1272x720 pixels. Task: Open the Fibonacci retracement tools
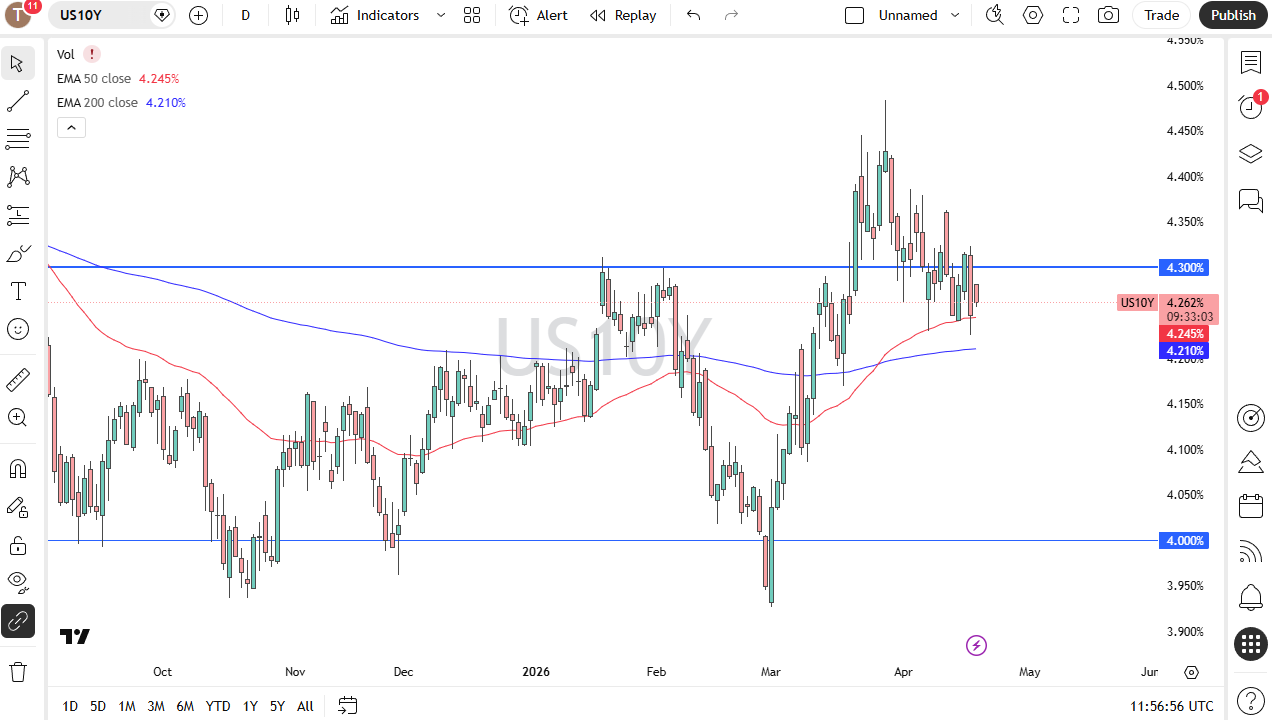coord(18,139)
